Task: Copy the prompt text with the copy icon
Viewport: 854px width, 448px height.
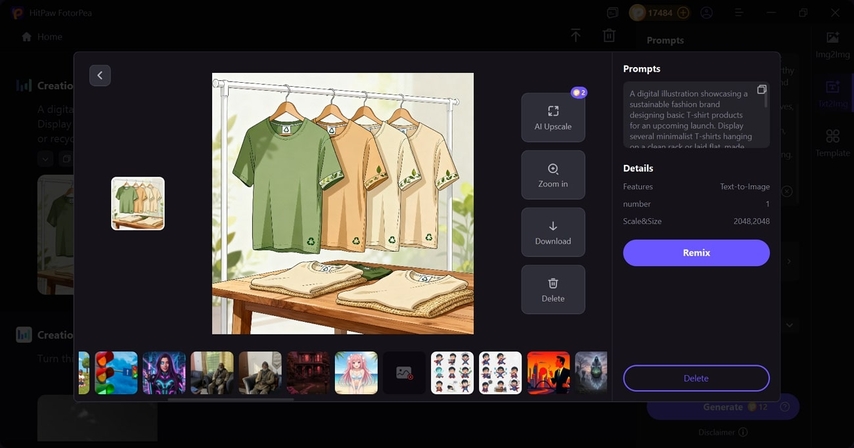Action: tap(762, 90)
